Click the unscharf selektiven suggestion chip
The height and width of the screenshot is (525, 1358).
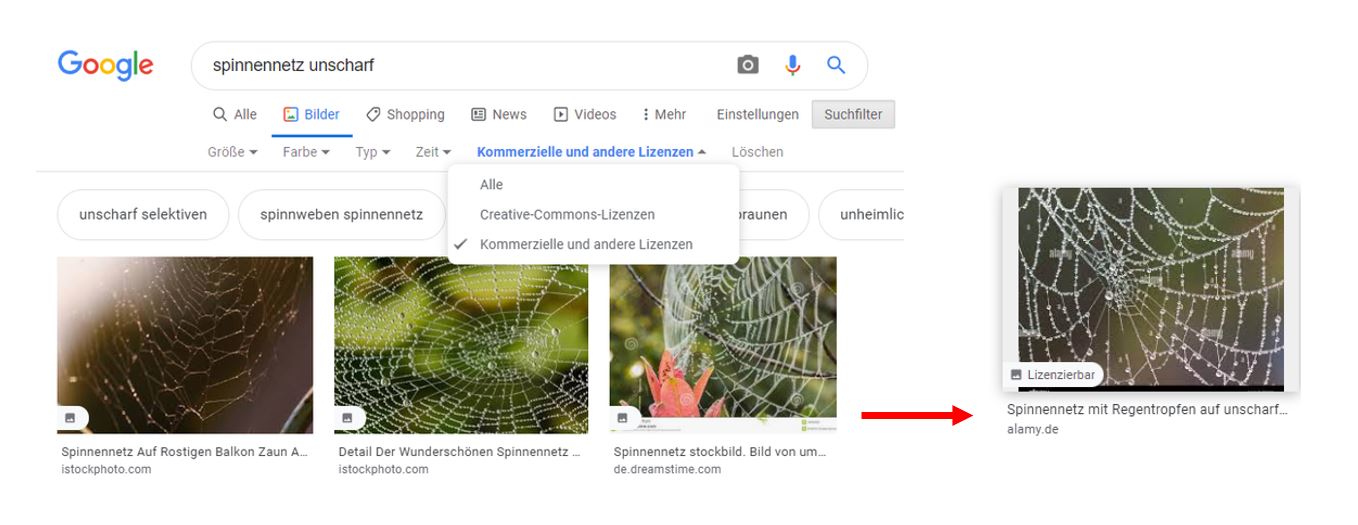[143, 214]
